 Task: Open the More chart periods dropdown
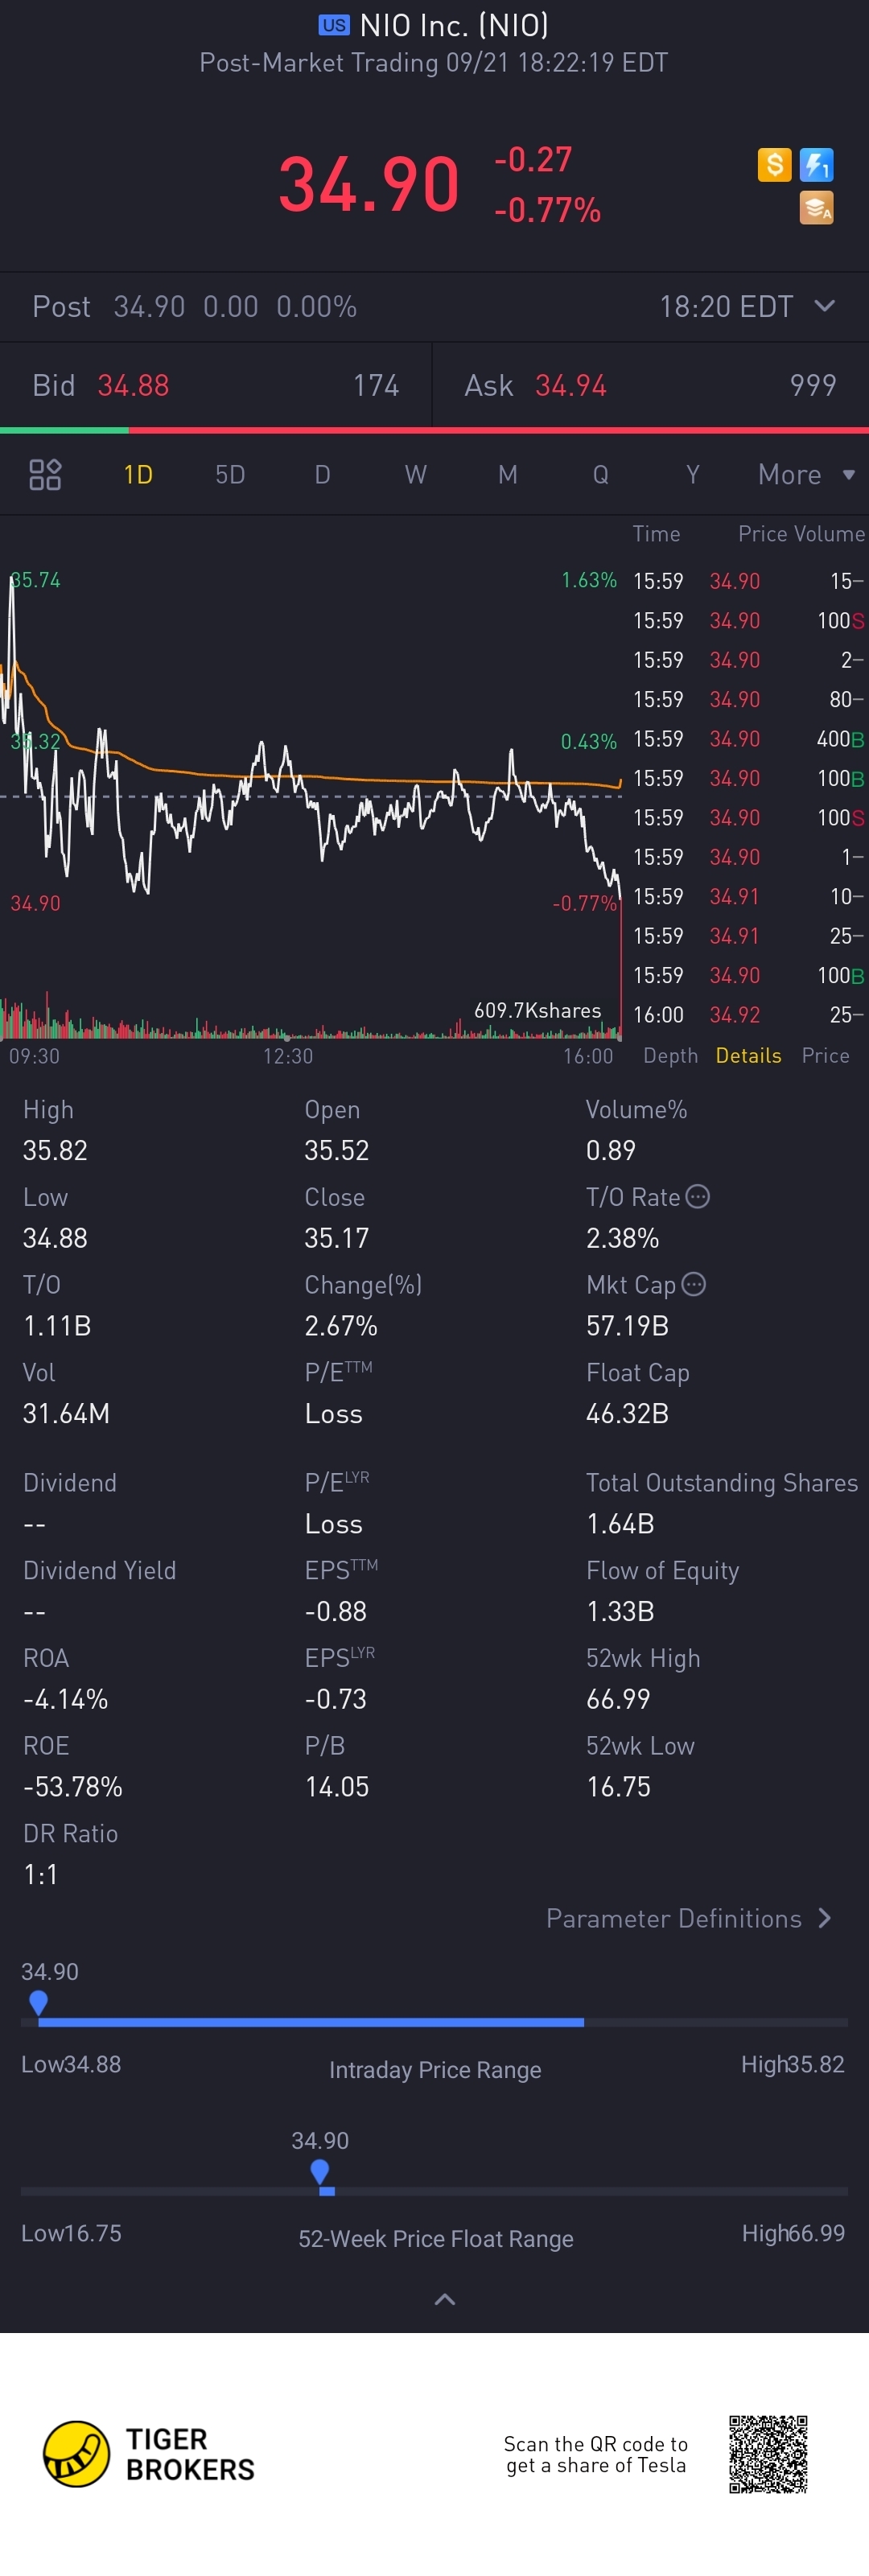click(806, 474)
